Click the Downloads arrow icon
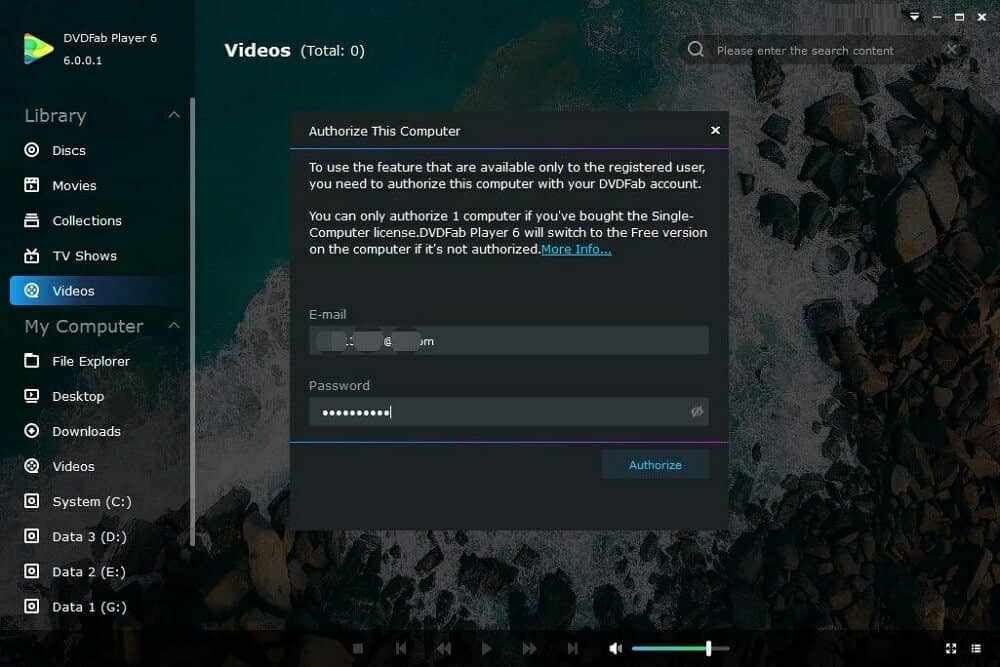This screenshot has width=1000, height=667. (x=31, y=431)
